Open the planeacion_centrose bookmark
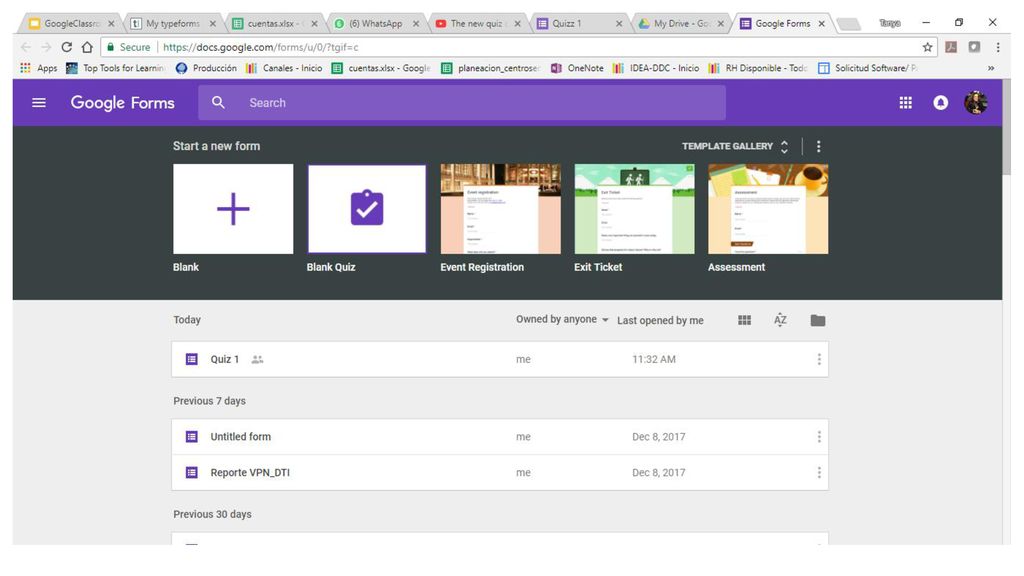The image size is (1024, 576). pos(490,68)
